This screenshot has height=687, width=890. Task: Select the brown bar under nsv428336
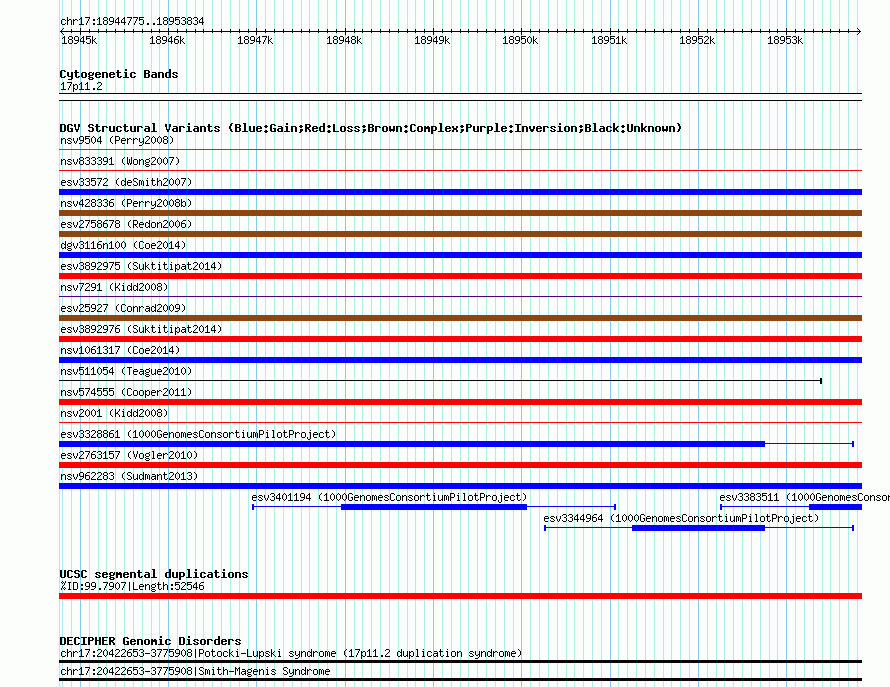(x=460, y=213)
